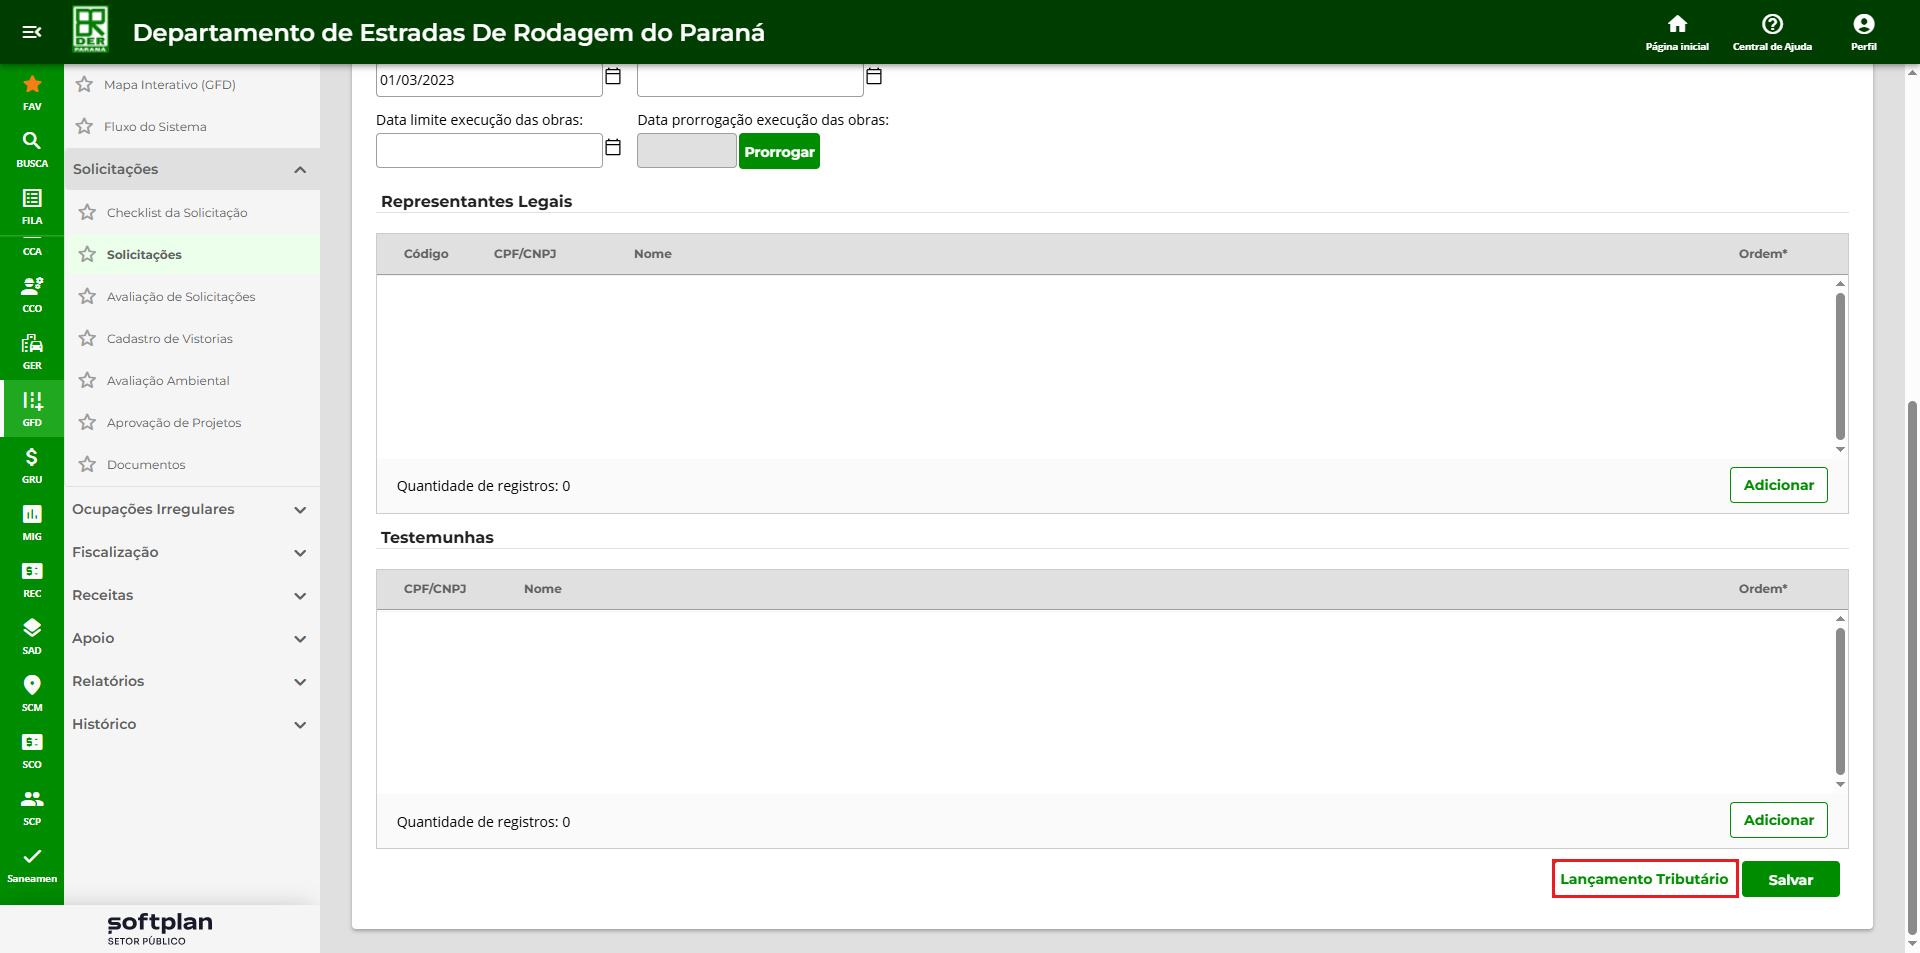Select Aprovação de Projetos menu item

174,423
